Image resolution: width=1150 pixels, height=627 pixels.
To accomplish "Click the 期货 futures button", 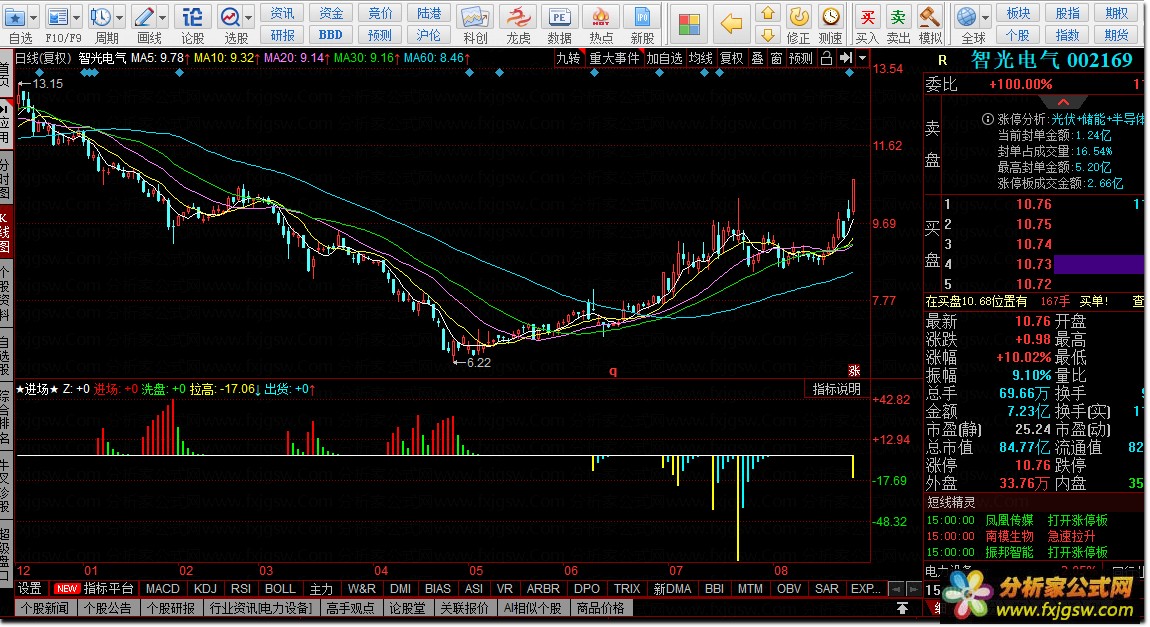I will point(1116,34).
